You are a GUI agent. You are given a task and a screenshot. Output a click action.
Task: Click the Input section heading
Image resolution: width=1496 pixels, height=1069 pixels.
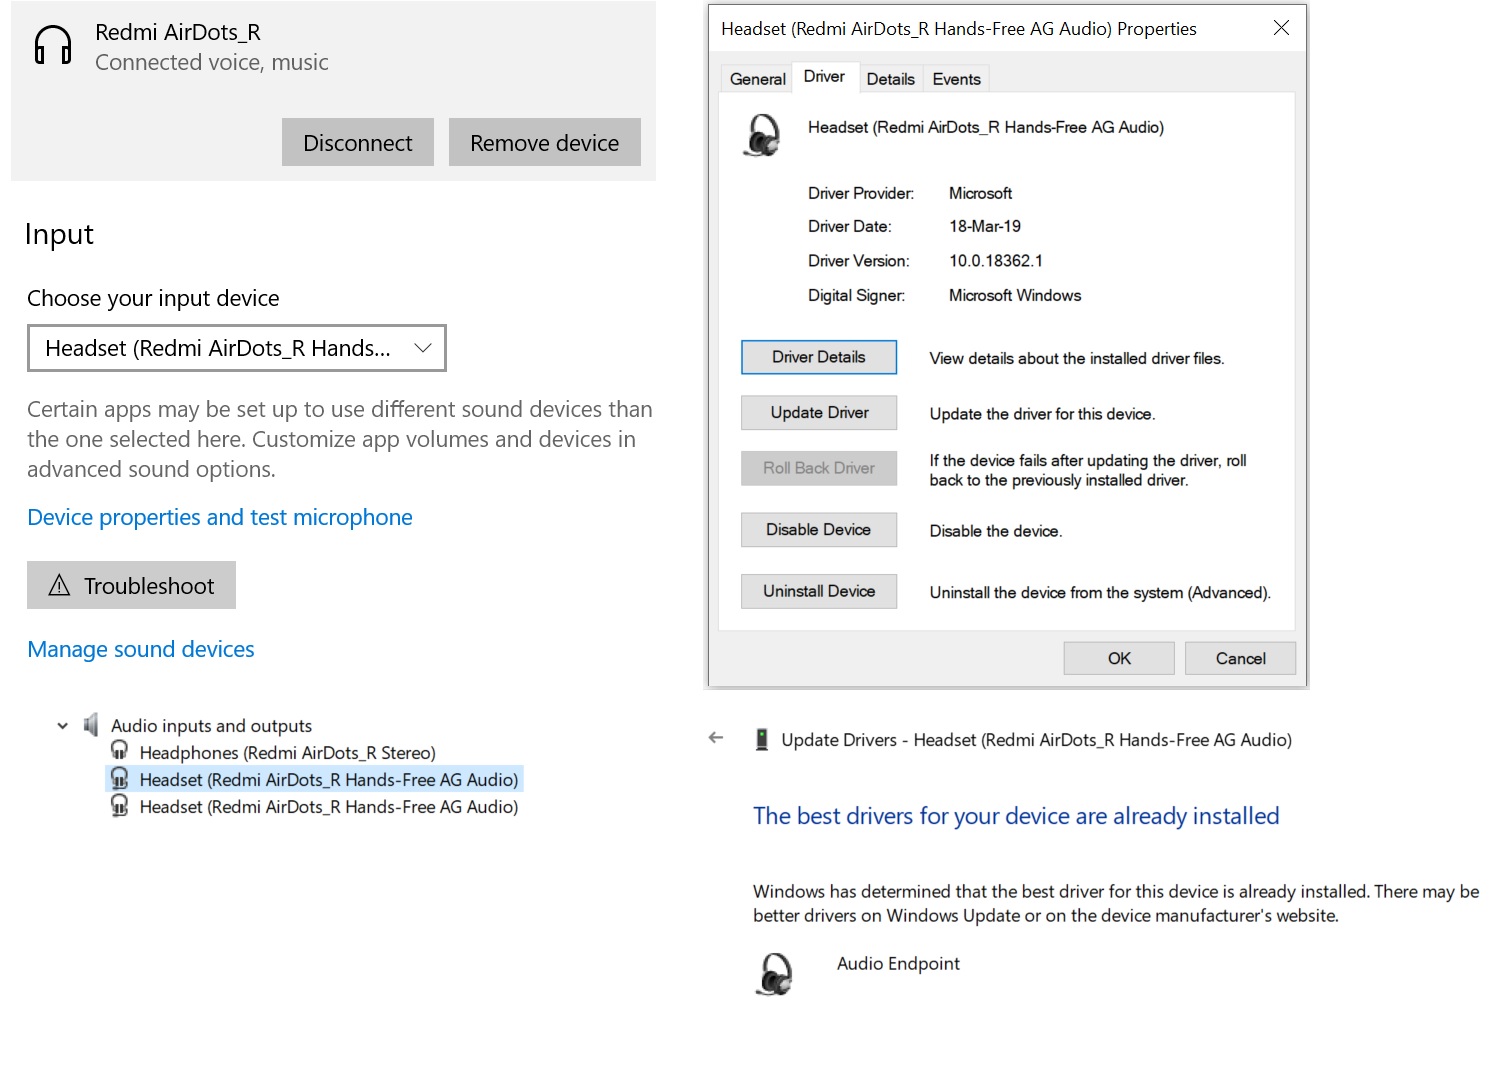point(59,234)
